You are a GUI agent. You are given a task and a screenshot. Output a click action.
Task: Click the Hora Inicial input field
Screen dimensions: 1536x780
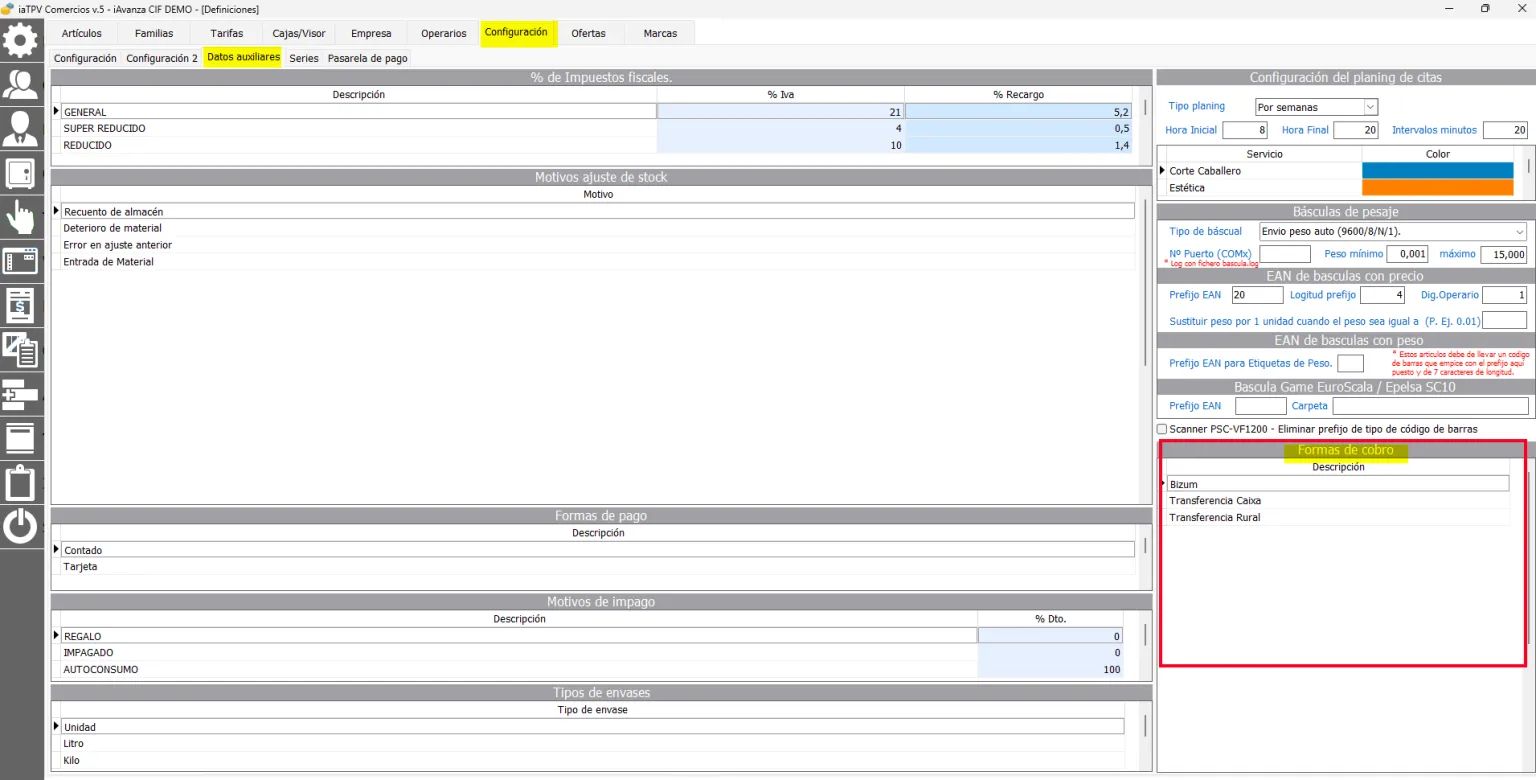click(1245, 130)
